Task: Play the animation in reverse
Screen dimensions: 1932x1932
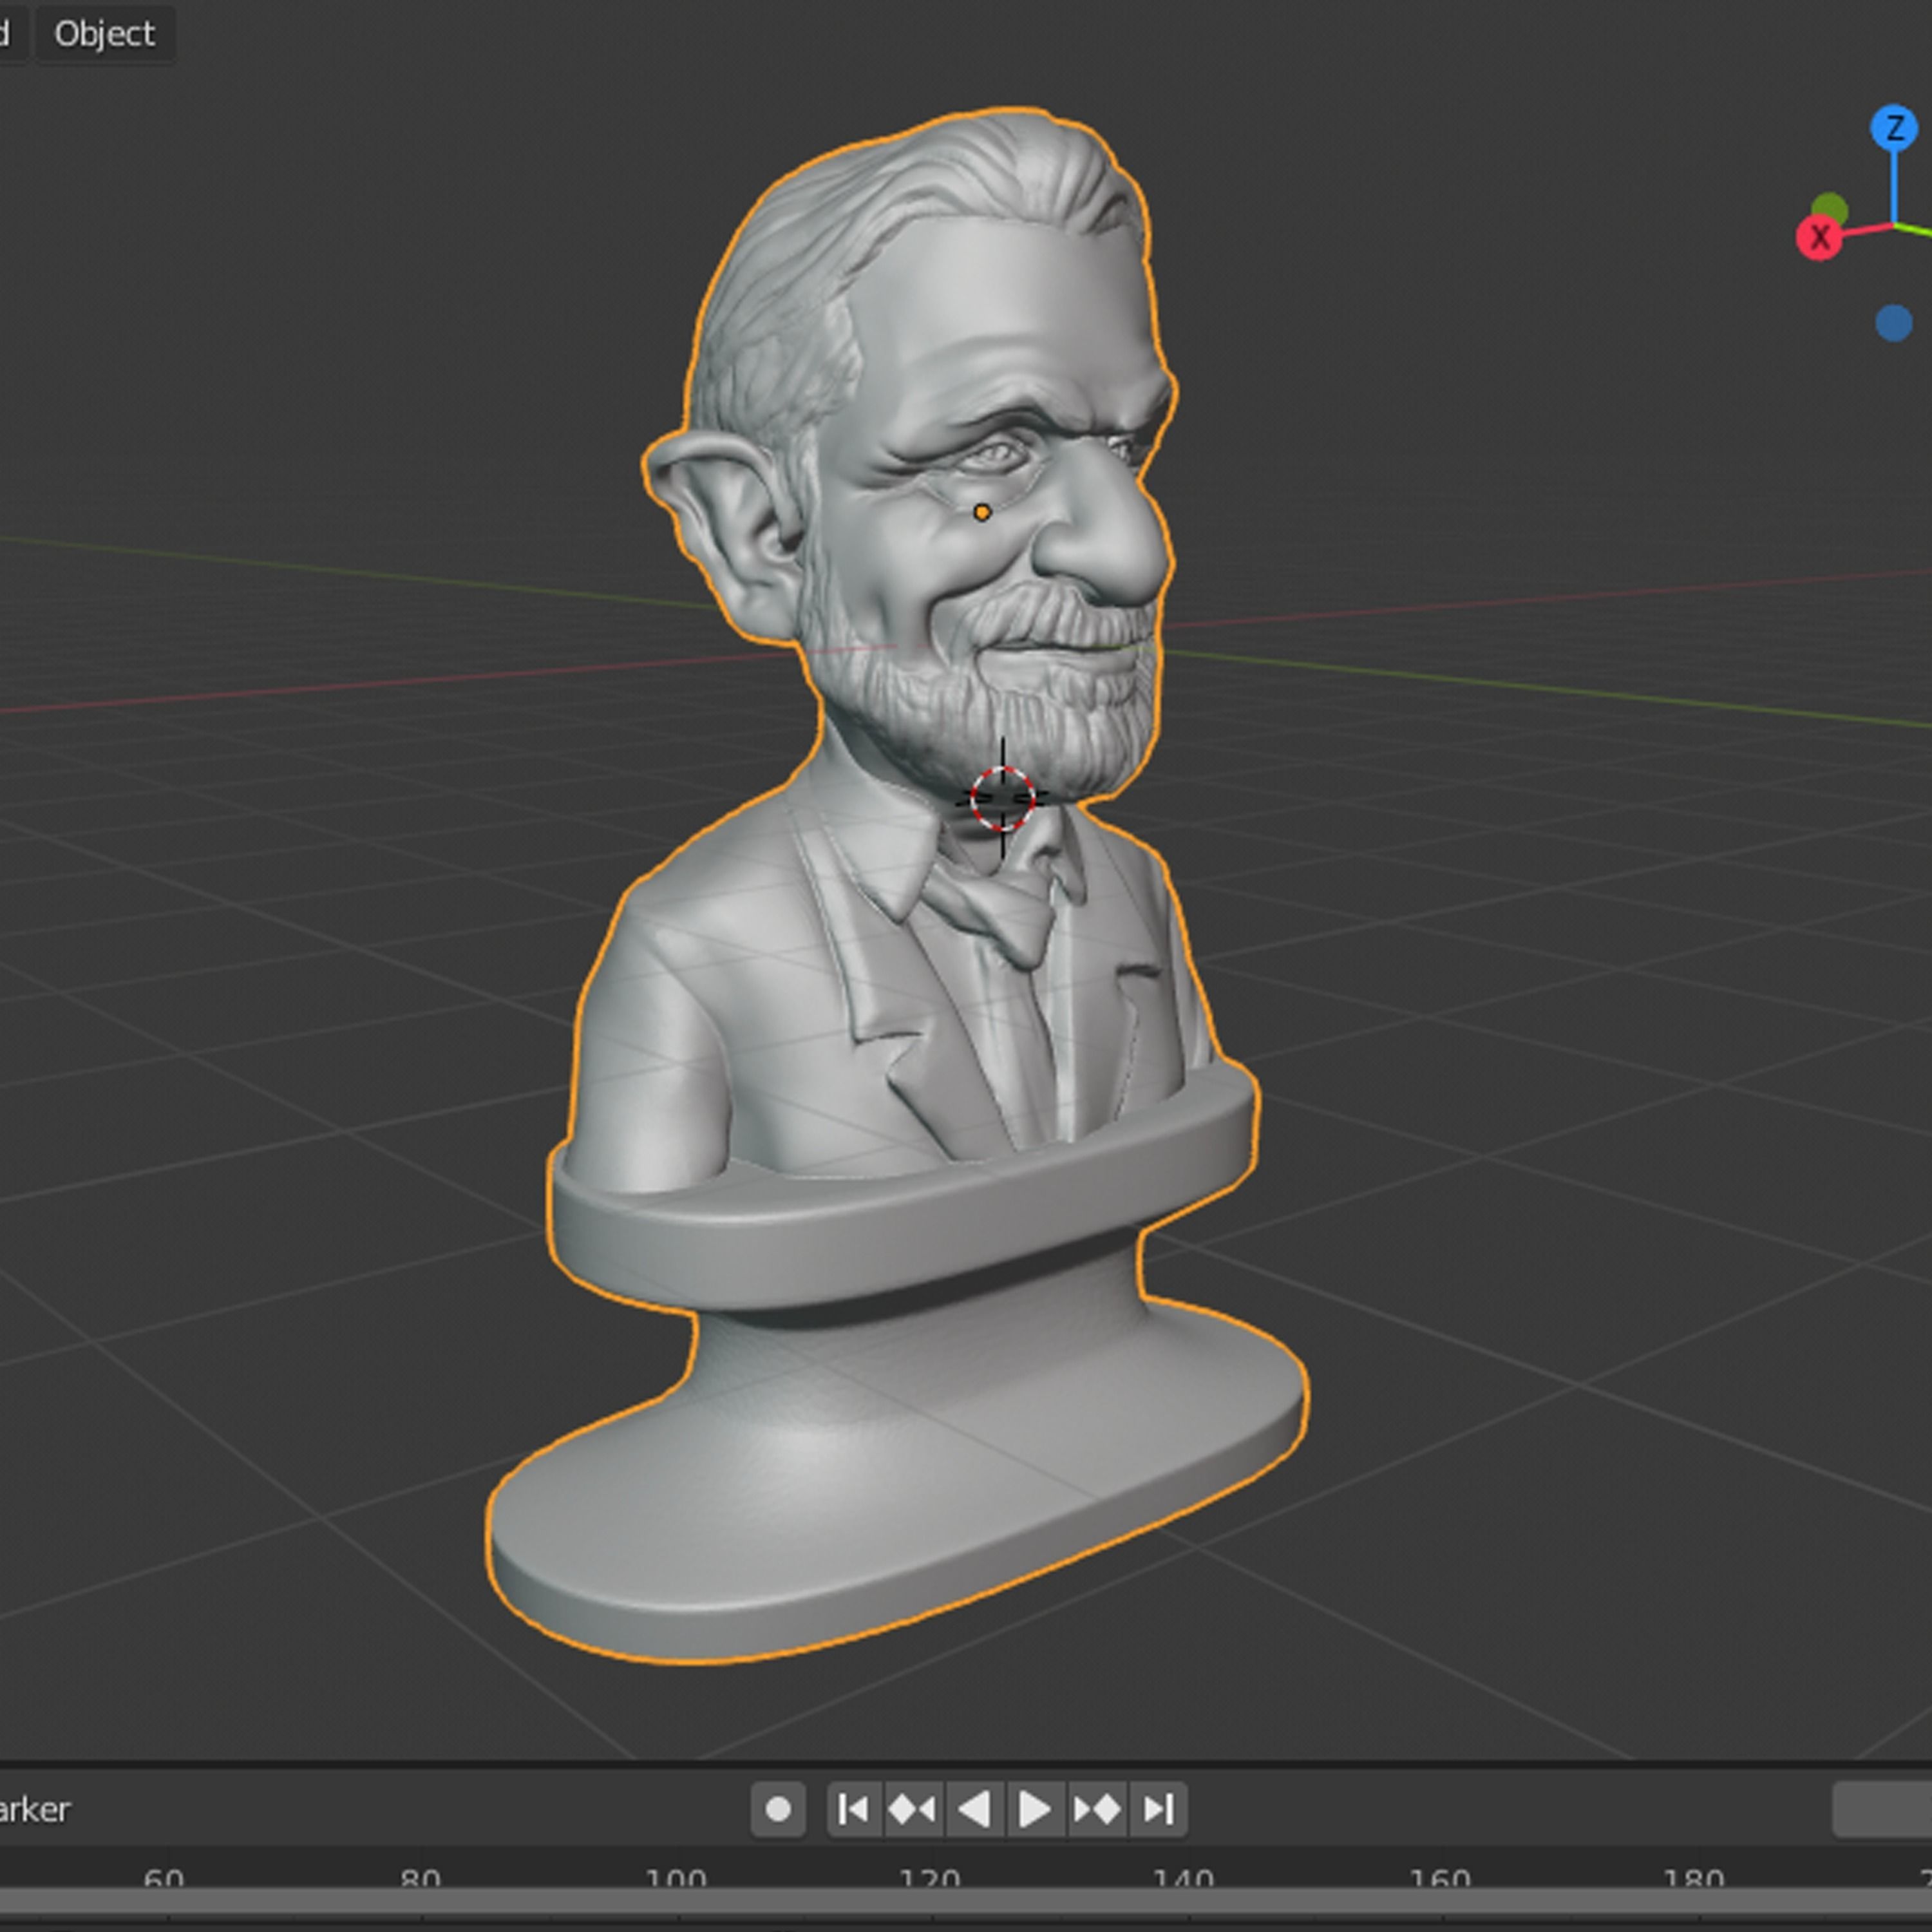Action: 975,1807
